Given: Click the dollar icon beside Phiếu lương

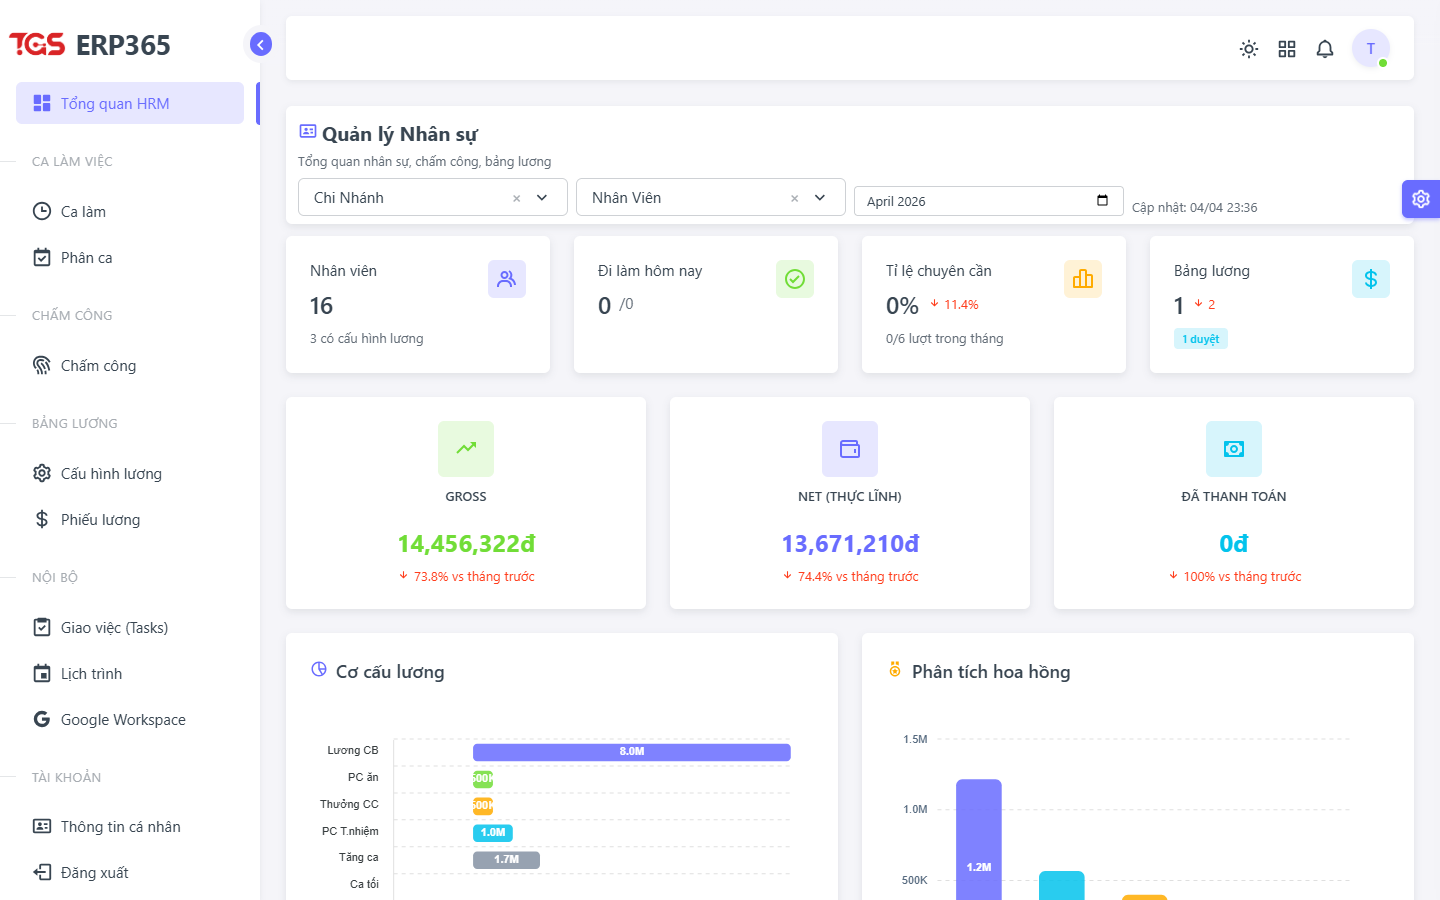Looking at the screenshot, I should click(x=42, y=519).
